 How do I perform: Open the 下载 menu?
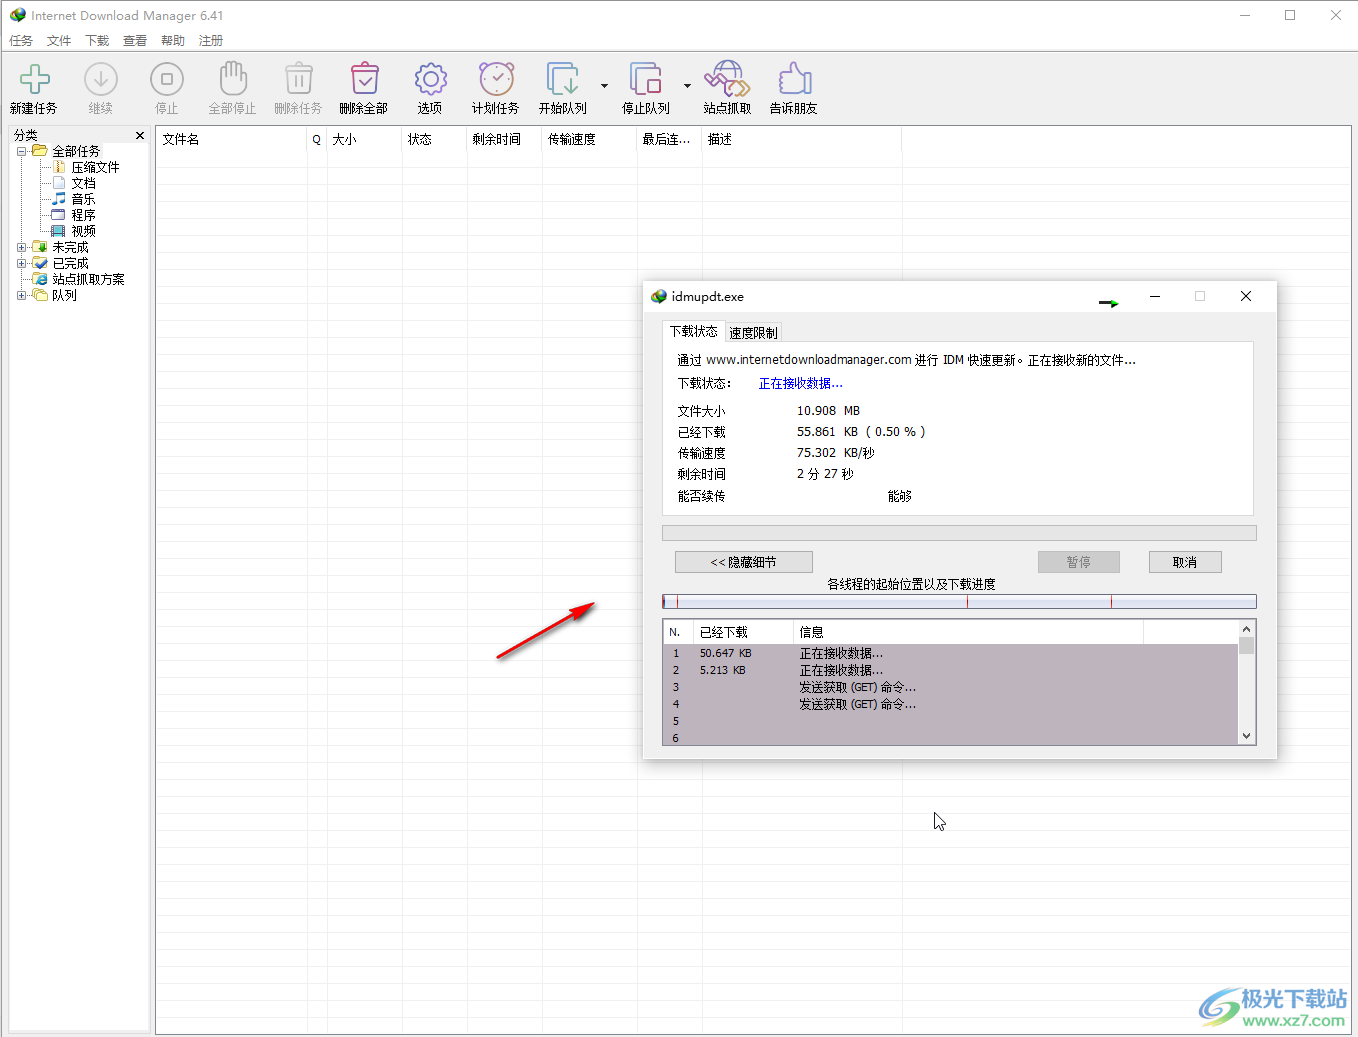click(97, 41)
